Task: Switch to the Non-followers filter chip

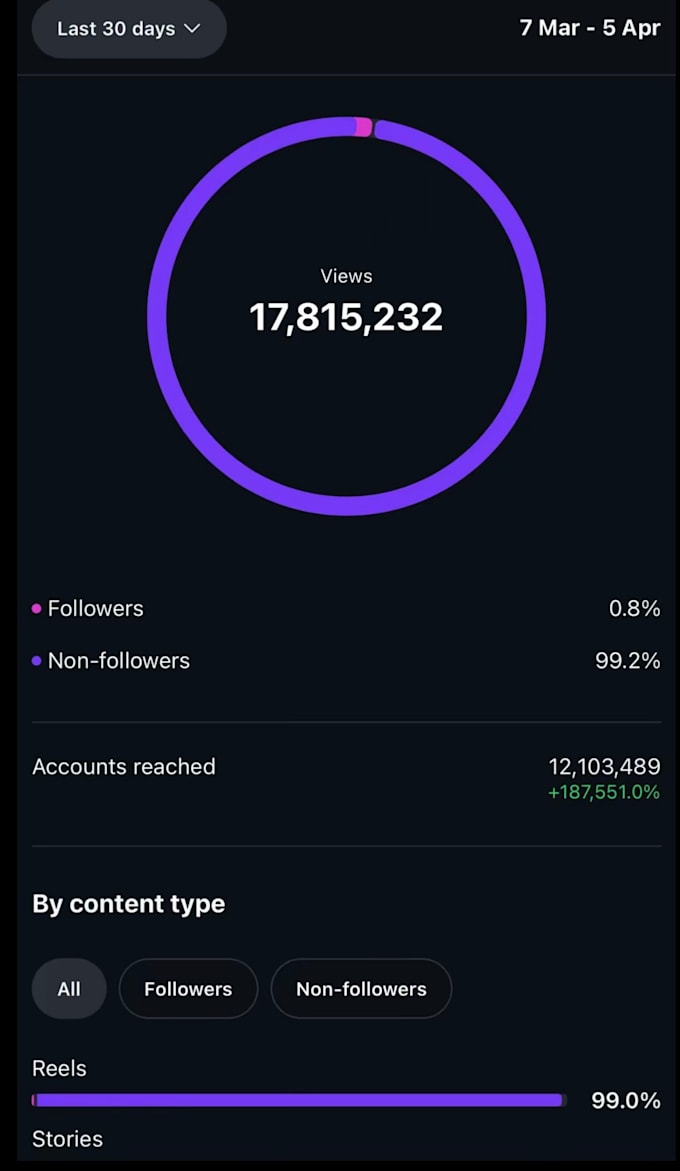Action: coord(361,989)
